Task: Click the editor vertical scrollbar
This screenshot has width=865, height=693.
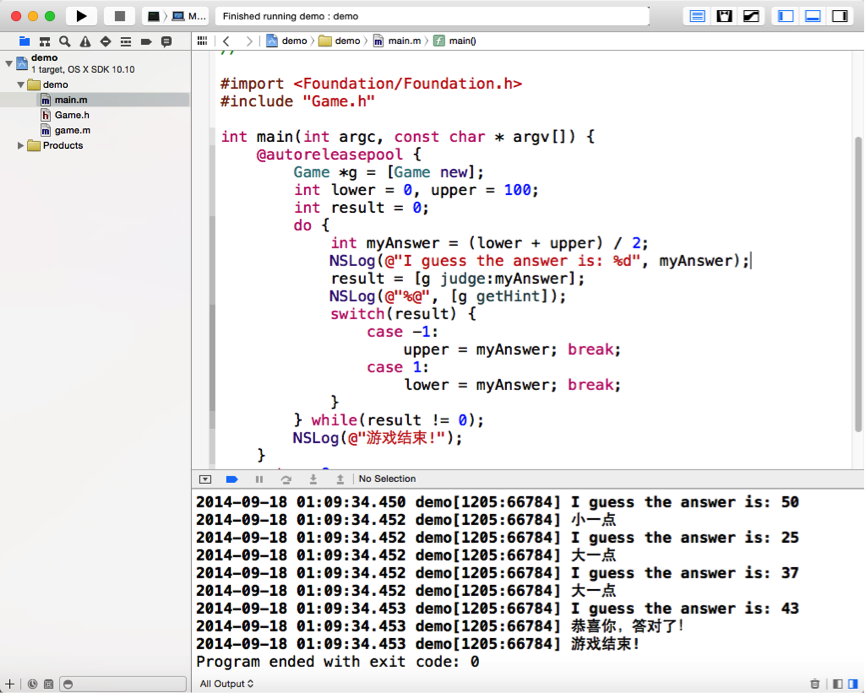Action: [x=858, y=282]
